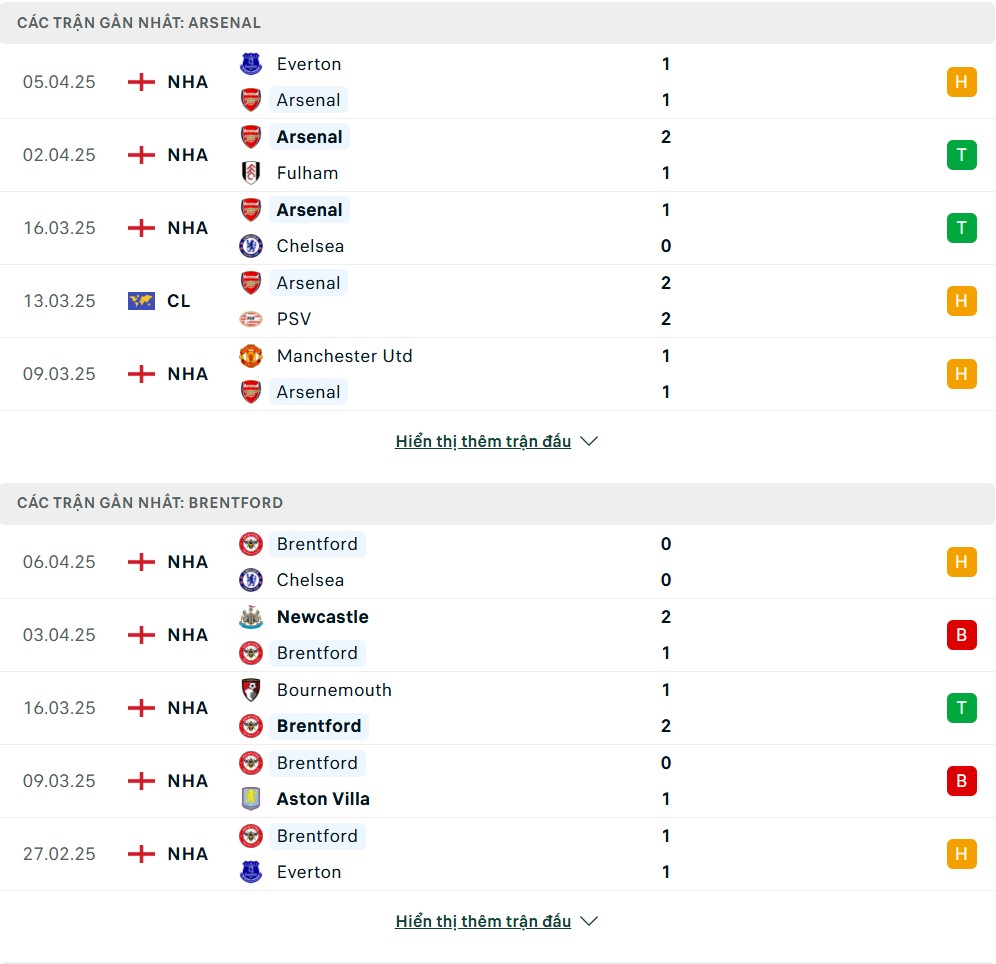
Task: Click the orange H badge for Everton-Arsenal
Action: tap(962, 82)
